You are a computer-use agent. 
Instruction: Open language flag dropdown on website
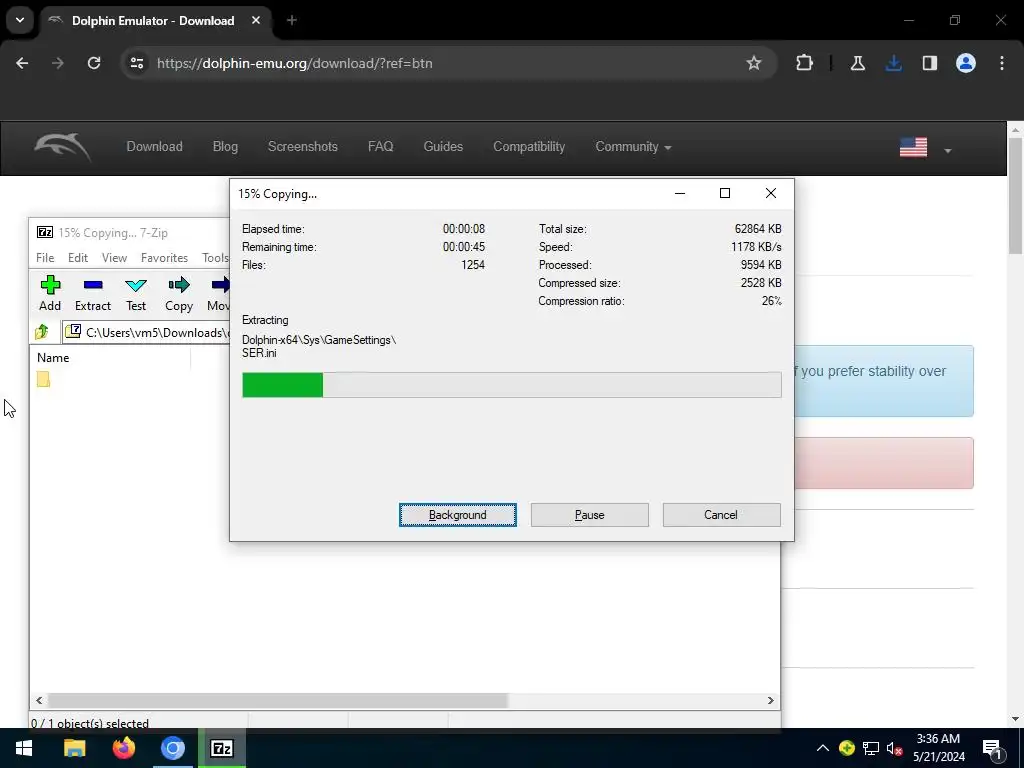(925, 148)
